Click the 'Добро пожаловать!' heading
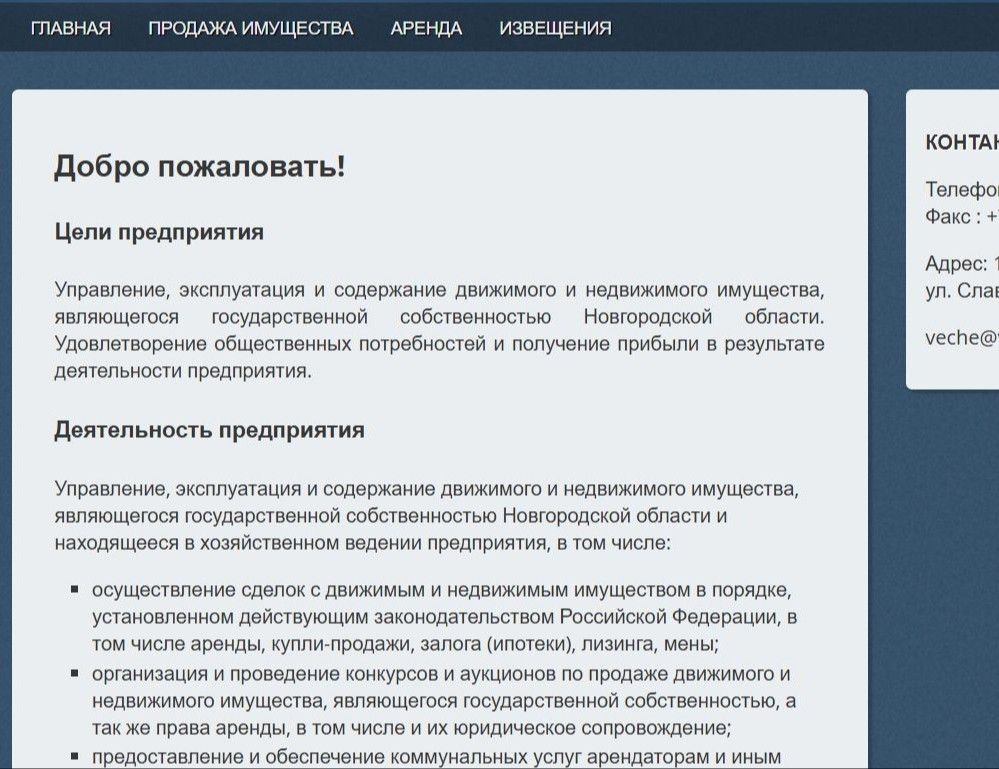Screen dimensions: 999x769 tap(199, 166)
